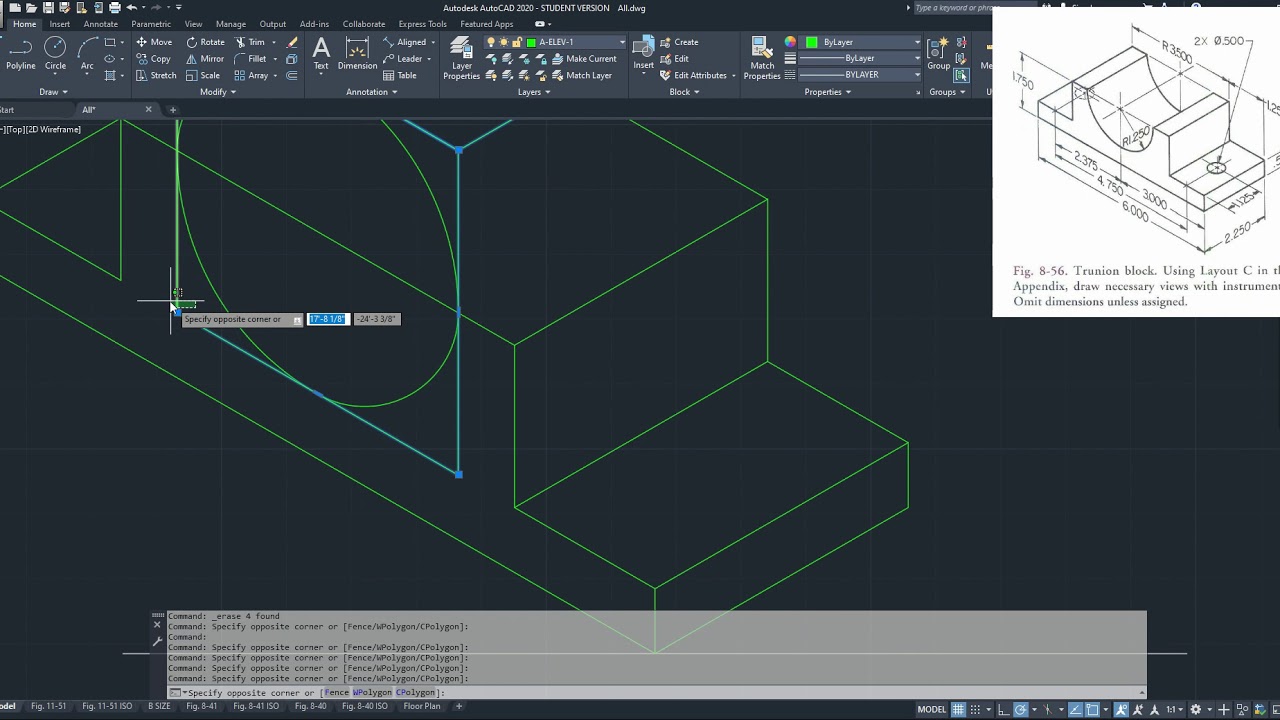The width and height of the screenshot is (1280, 720).
Task: Click the Scale tool
Action: tap(203, 75)
